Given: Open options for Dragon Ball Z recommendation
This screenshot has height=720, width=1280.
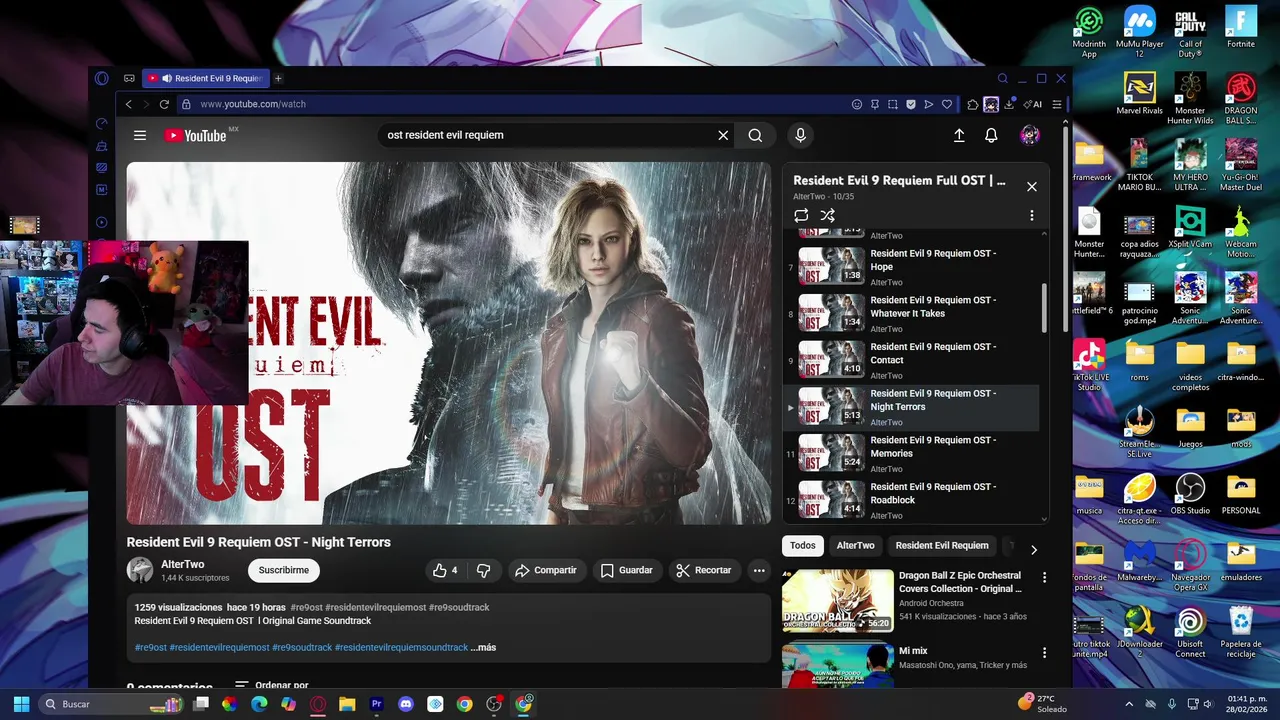Looking at the screenshot, I should tap(1044, 578).
